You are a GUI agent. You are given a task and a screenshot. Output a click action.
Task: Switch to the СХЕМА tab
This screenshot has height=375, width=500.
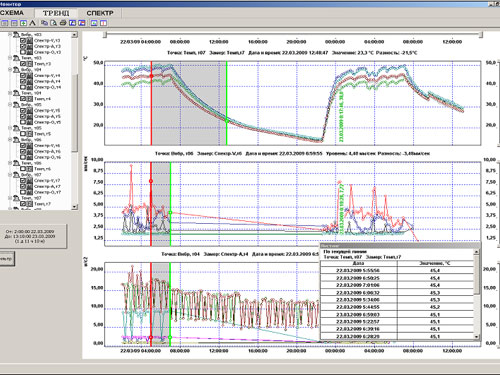pyautogui.click(x=12, y=13)
